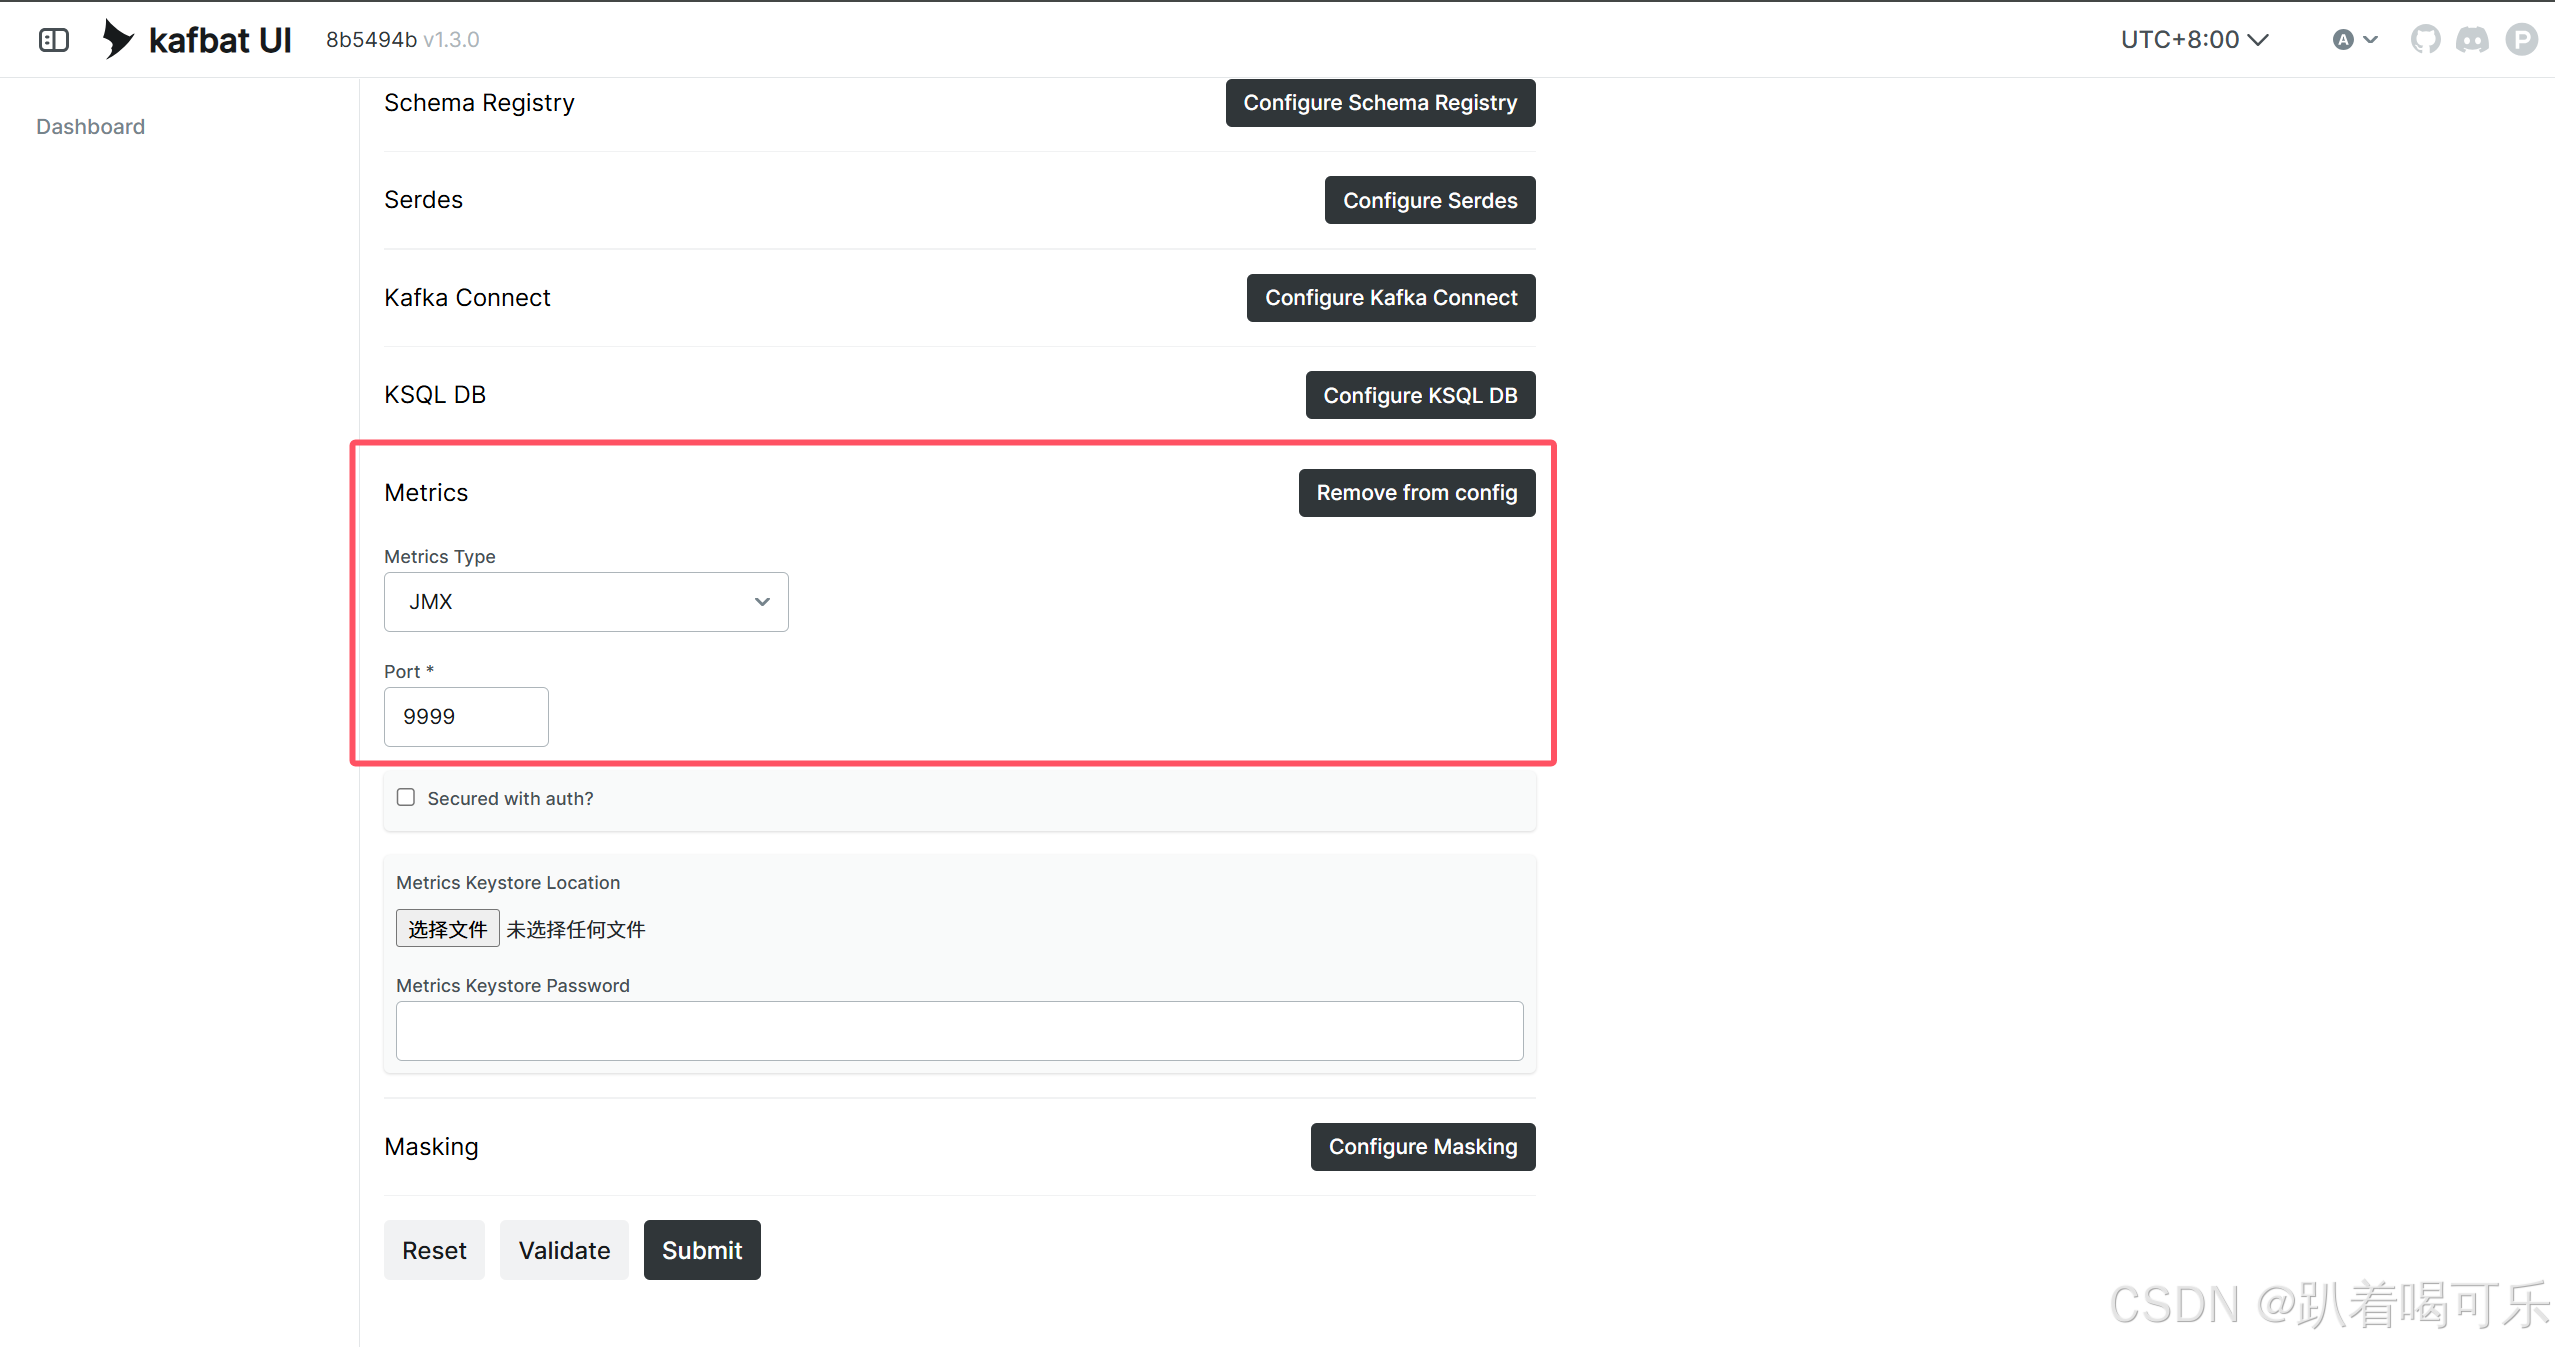This screenshot has height=1347, width=2555.
Task: Click Configure Kafka Connect button
Action: click(x=1391, y=298)
